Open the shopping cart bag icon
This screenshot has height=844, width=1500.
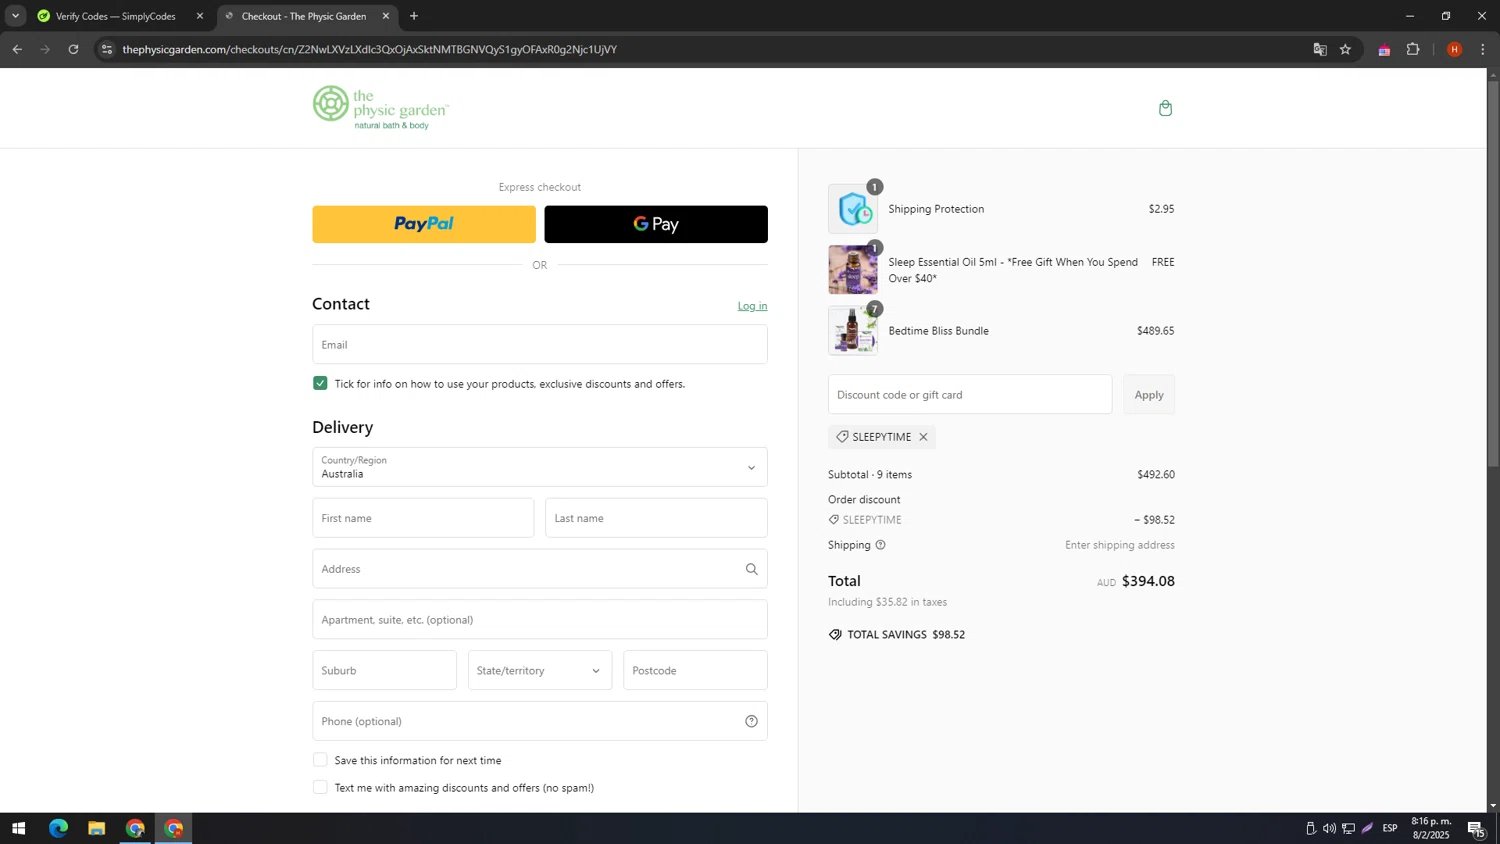tap(1165, 108)
